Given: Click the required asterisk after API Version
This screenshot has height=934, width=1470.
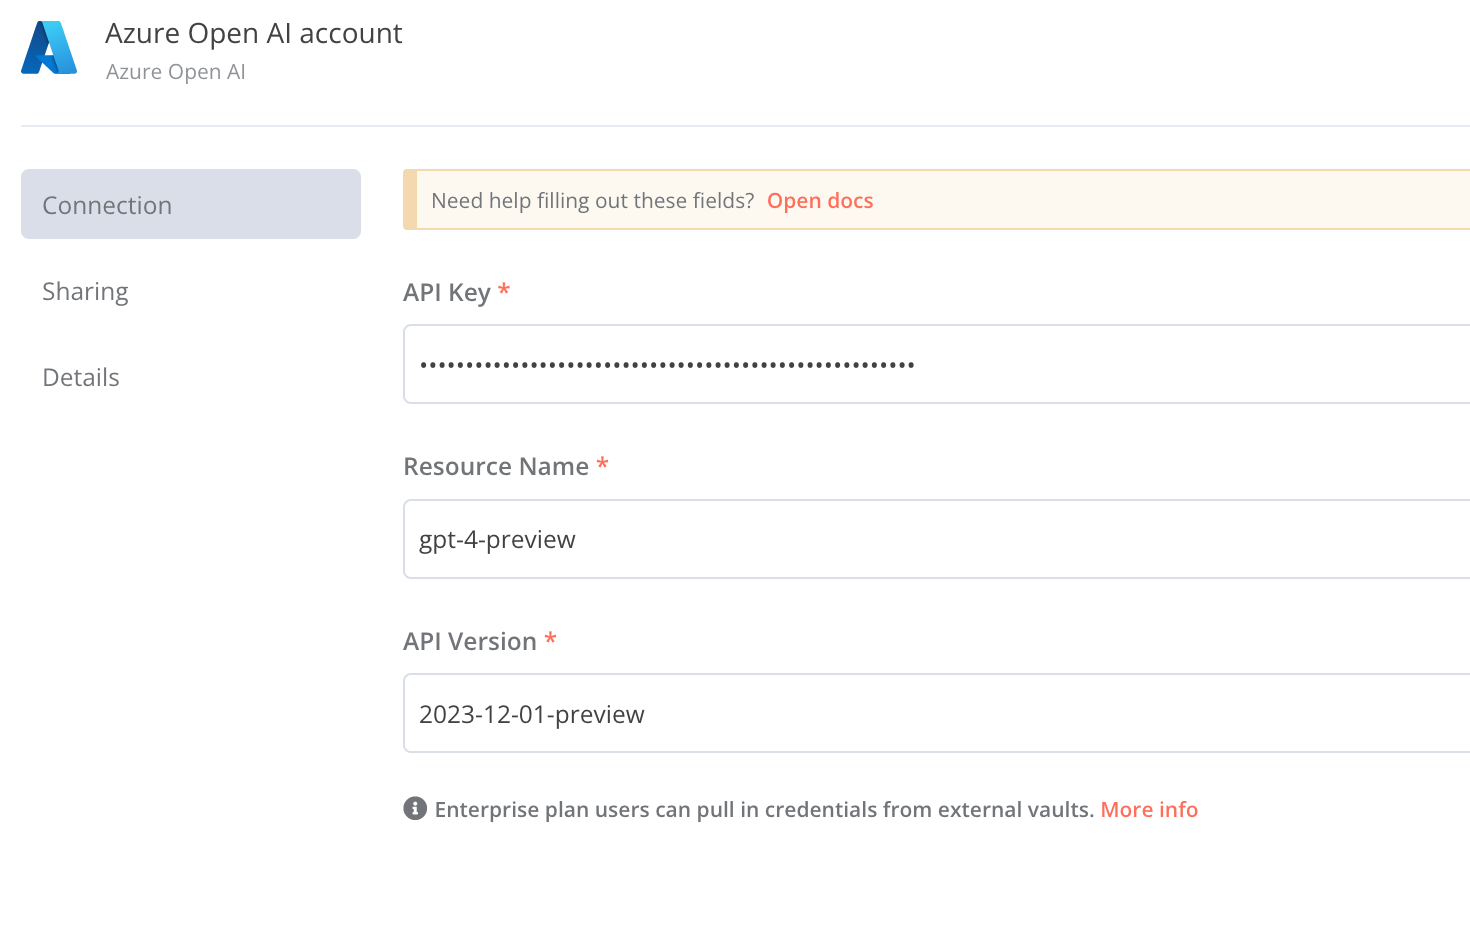Looking at the screenshot, I should (550, 639).
